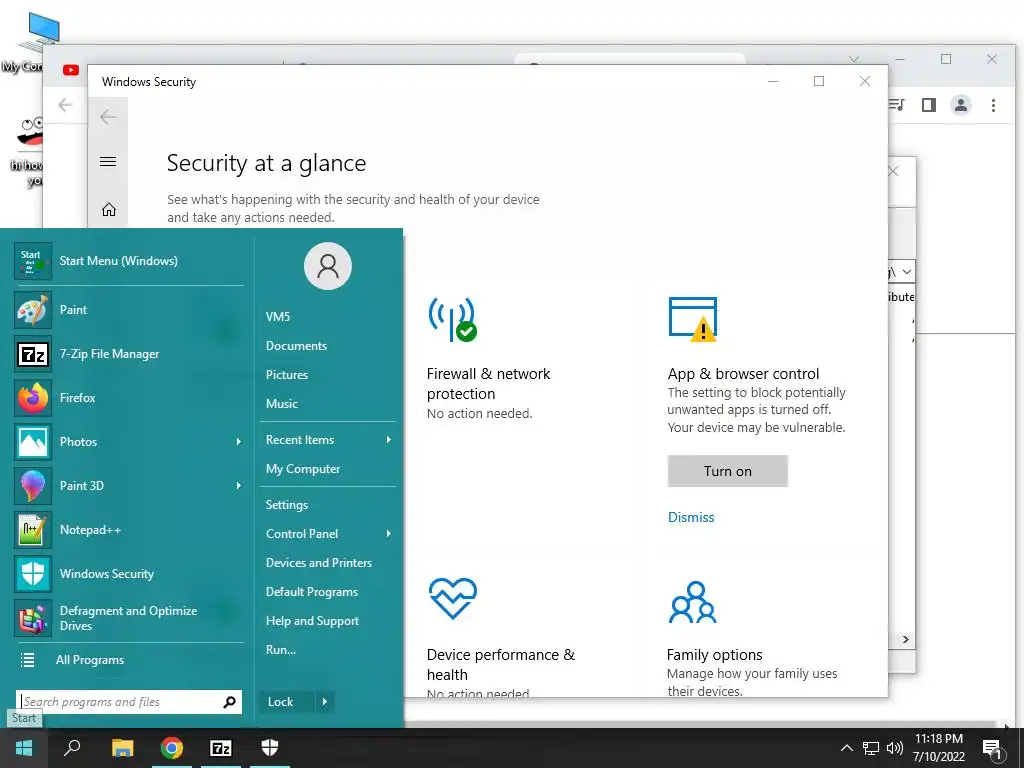The image size is (1024, 768).
Task: Click the scroll right arrow in background dialog
Action: coord(906,639)
